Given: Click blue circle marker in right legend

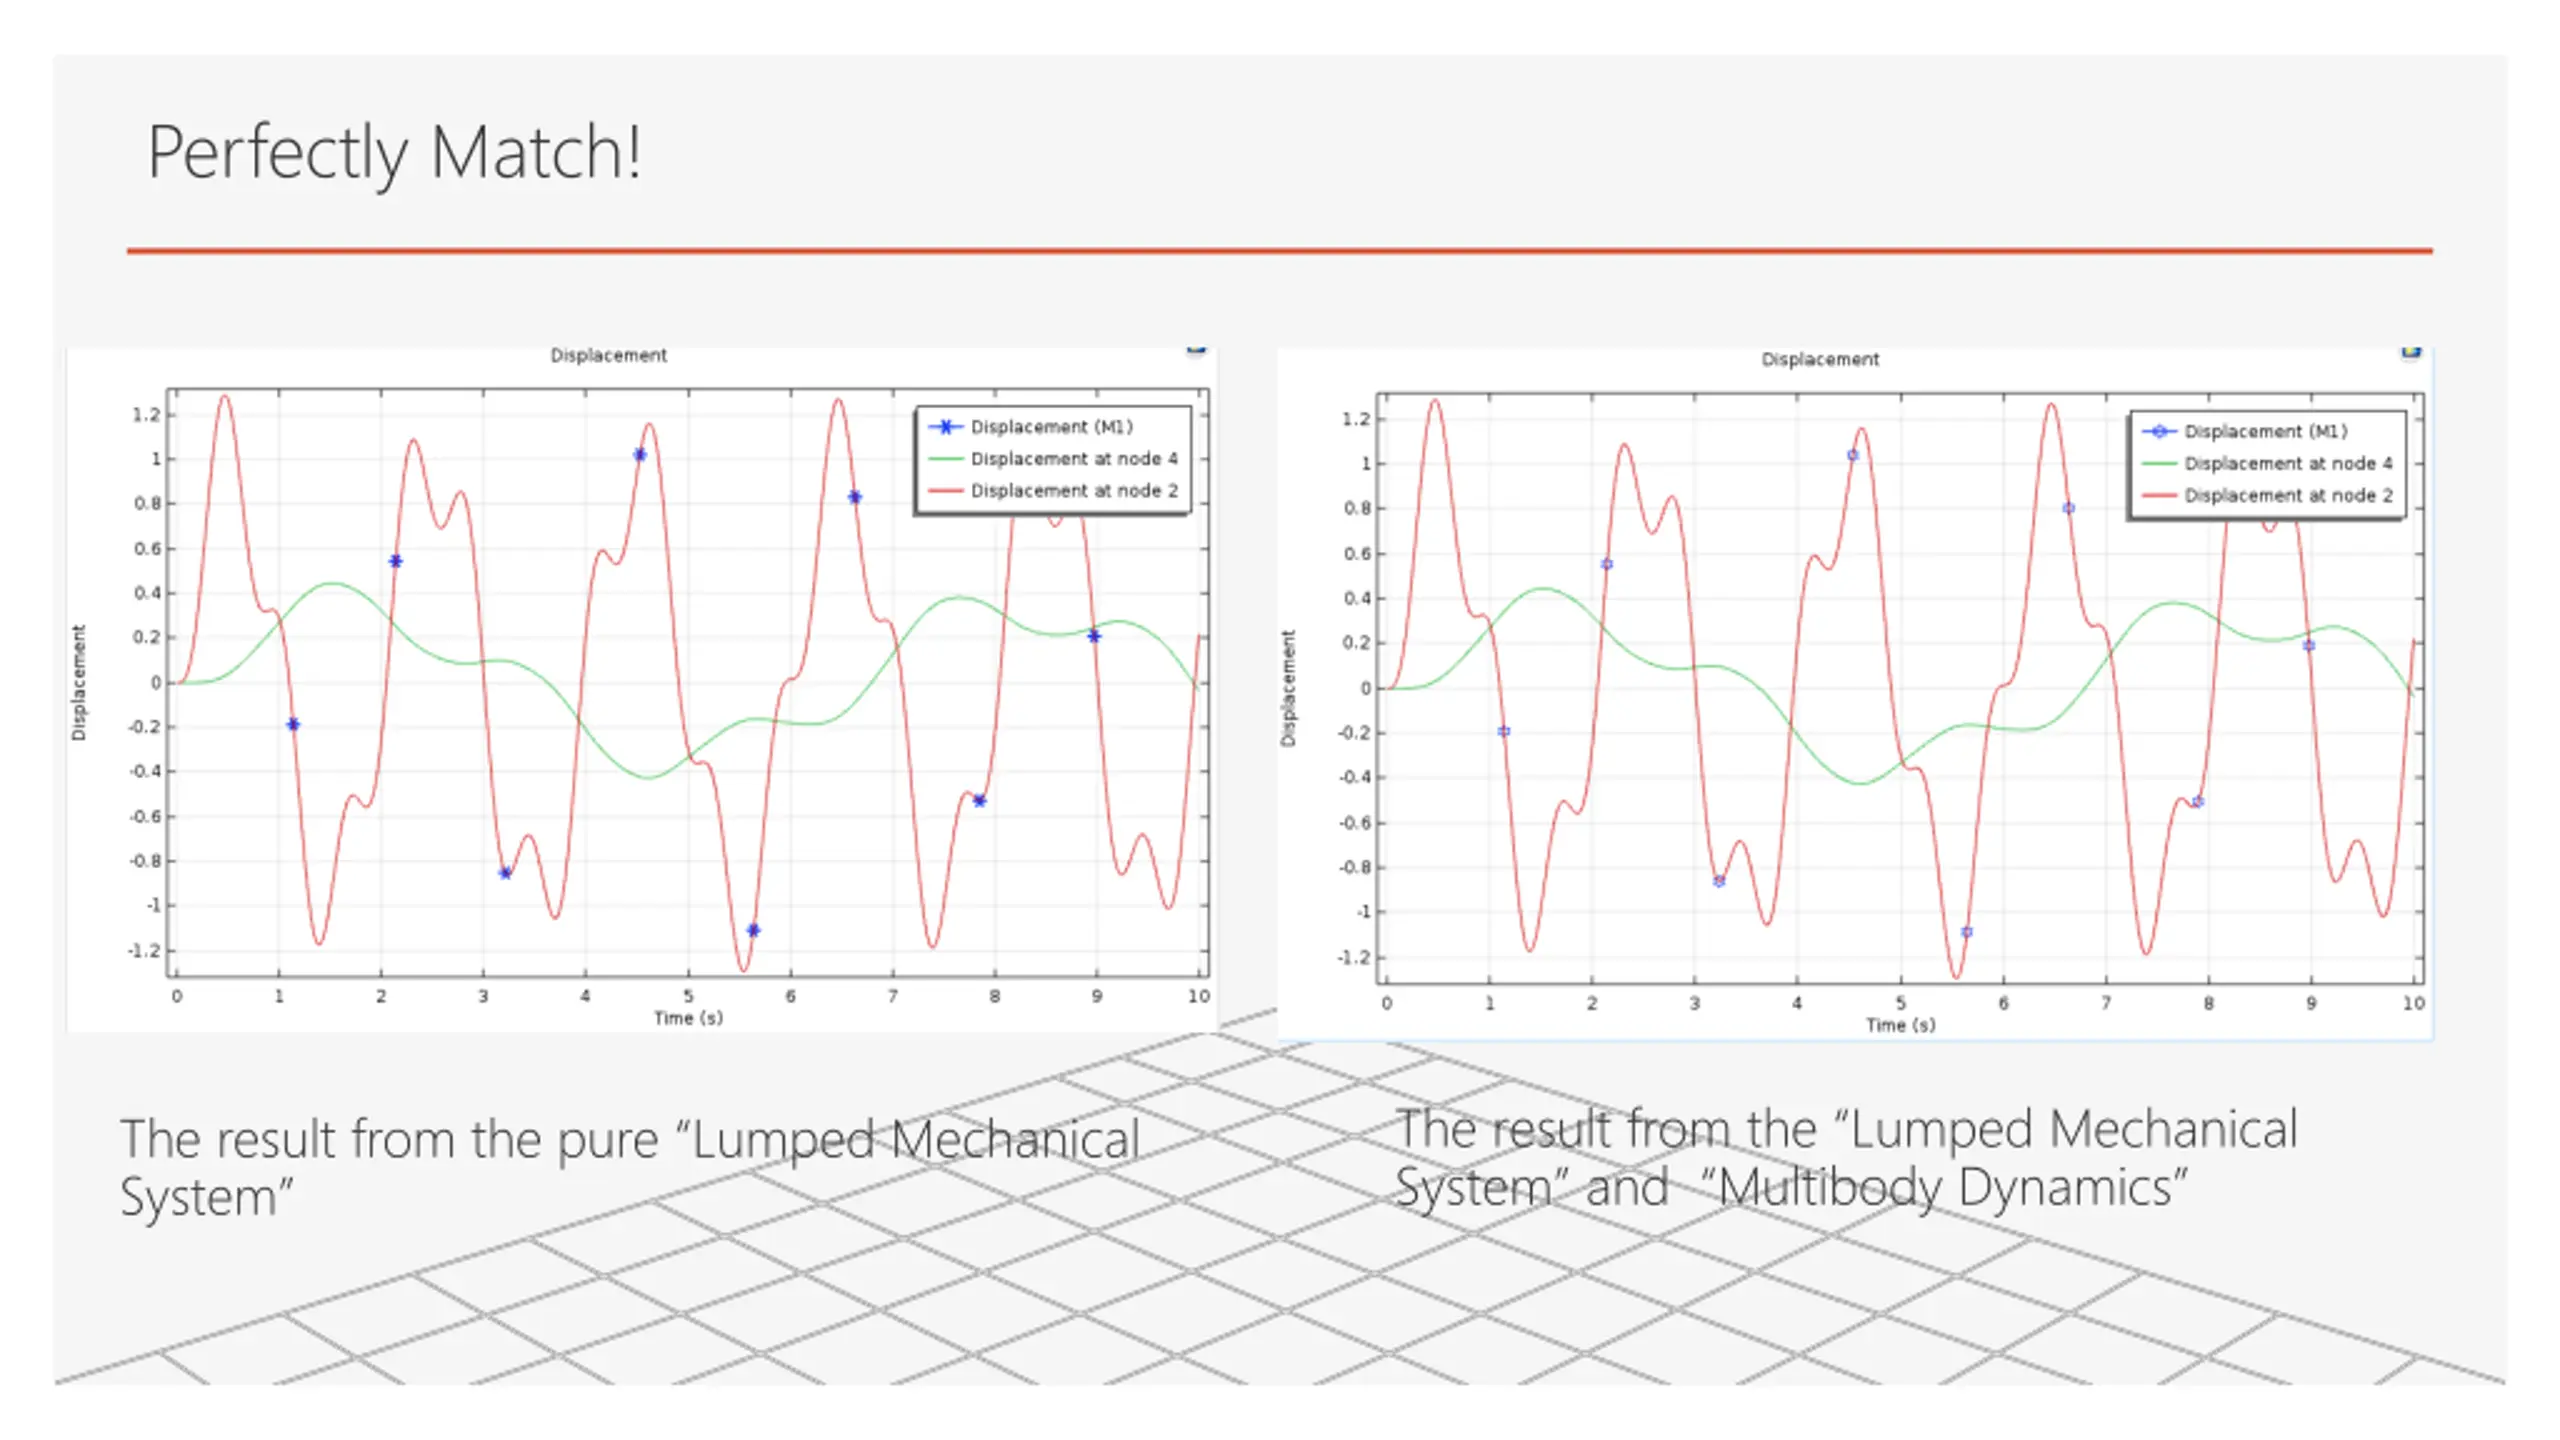Looking at the screenshot, I should click(2159, 432).
